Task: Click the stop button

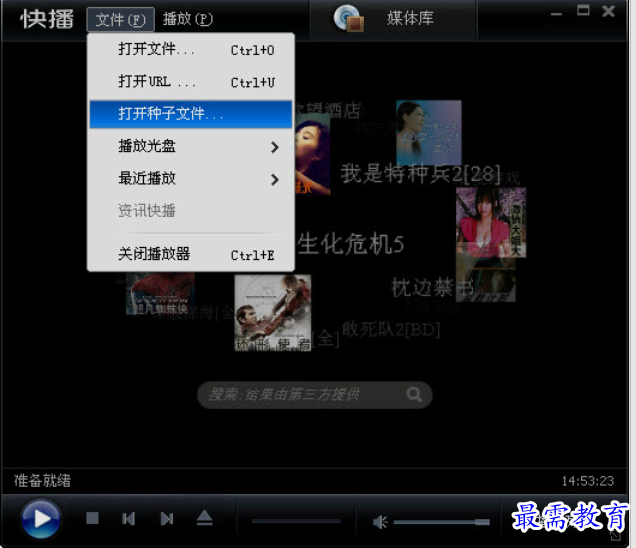Action: point(92,518)
